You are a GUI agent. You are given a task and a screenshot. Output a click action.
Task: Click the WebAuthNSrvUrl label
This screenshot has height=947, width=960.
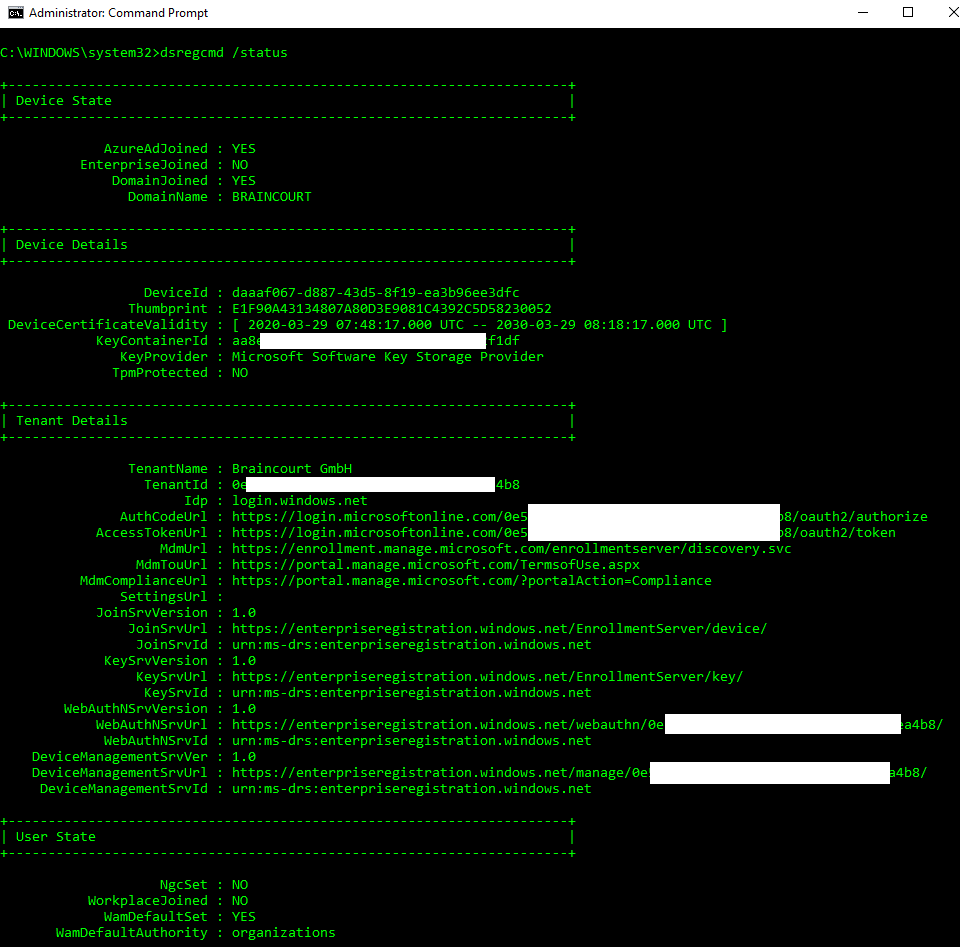click(152, 725)
